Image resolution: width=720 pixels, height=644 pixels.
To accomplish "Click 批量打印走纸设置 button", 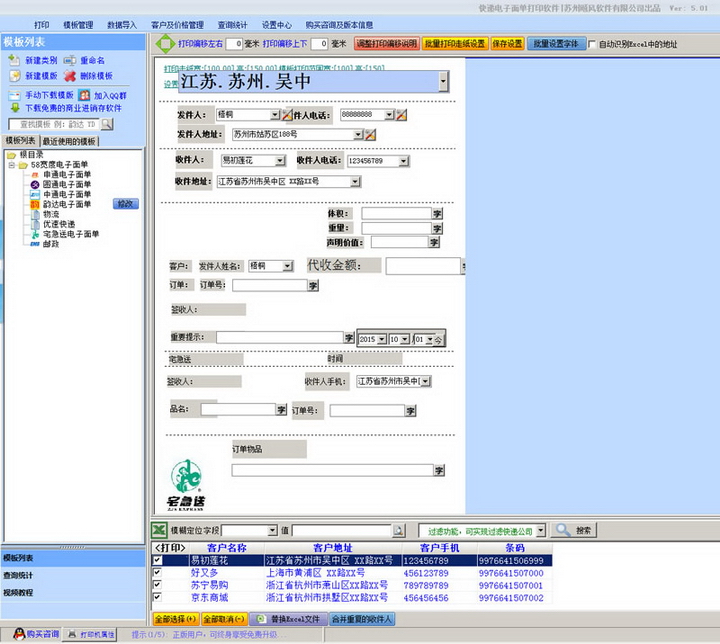I will [x=455, y=44].
